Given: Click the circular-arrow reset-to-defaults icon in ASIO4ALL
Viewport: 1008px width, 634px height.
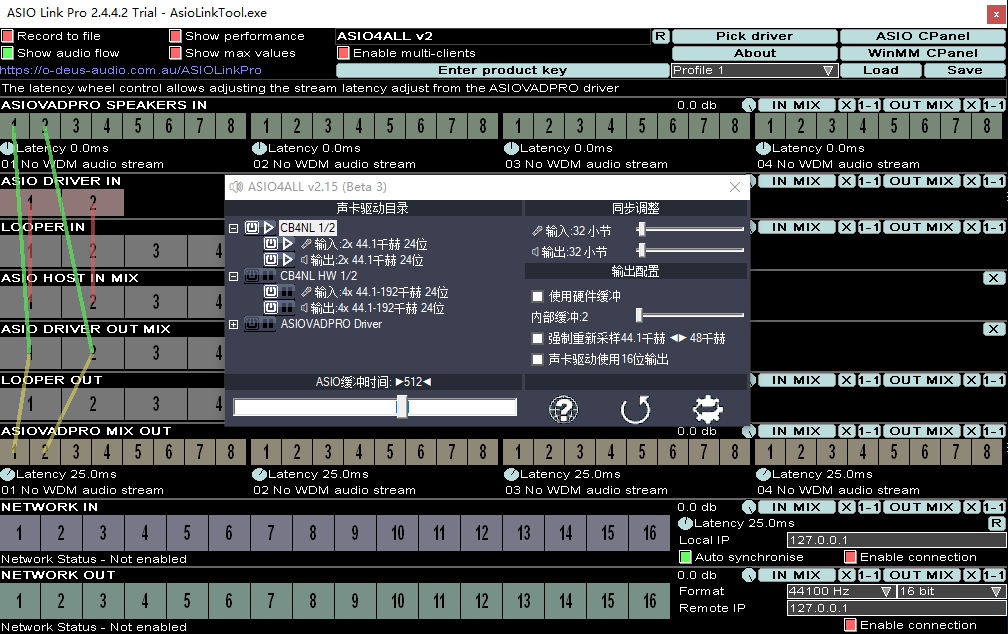Looking at the screenshot, I should pos(635,410).
